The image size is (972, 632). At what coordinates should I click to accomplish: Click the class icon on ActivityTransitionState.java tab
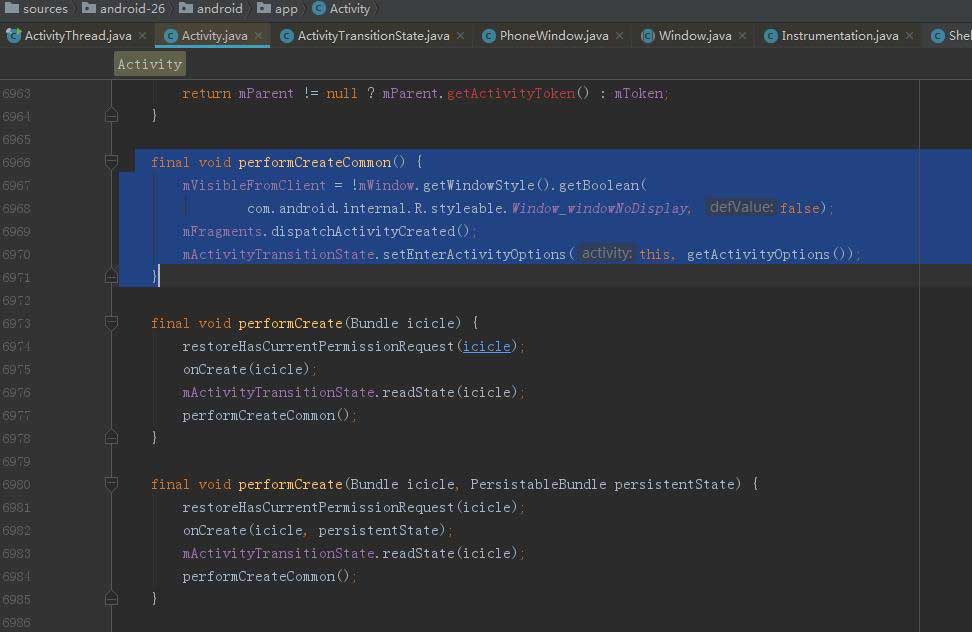[286, 37]
